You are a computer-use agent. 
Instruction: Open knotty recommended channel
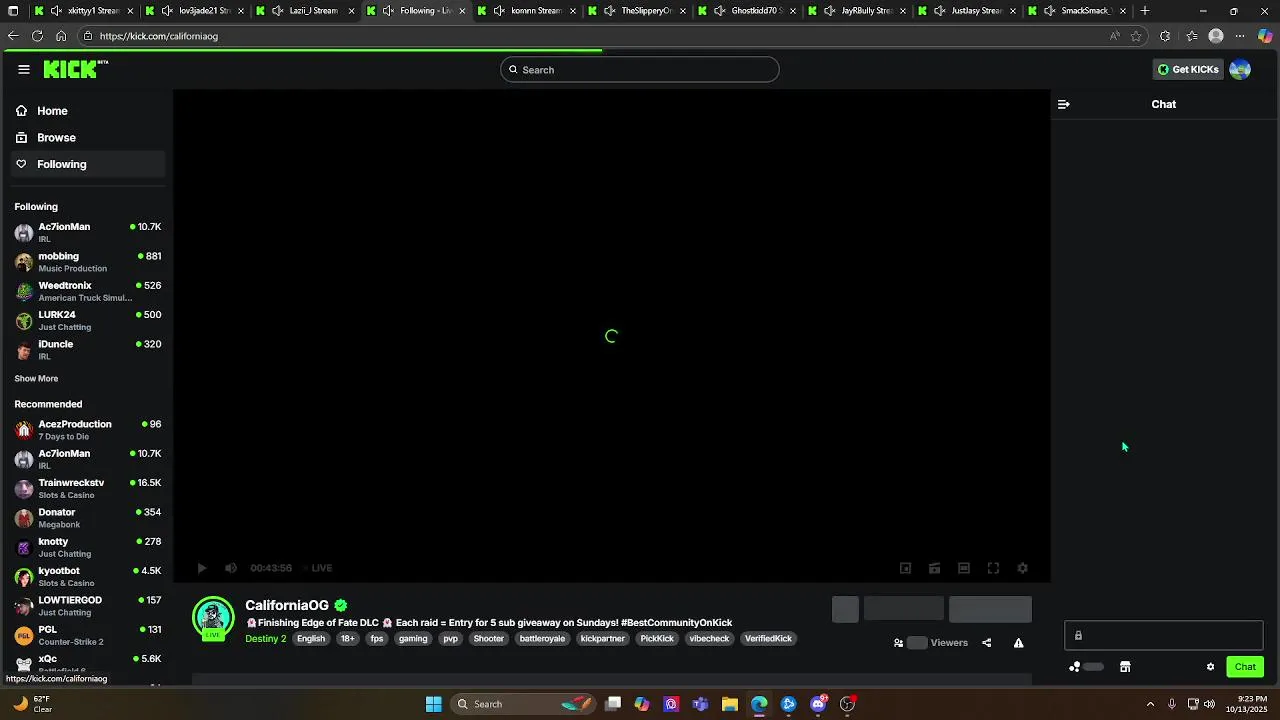click(88, 547)
